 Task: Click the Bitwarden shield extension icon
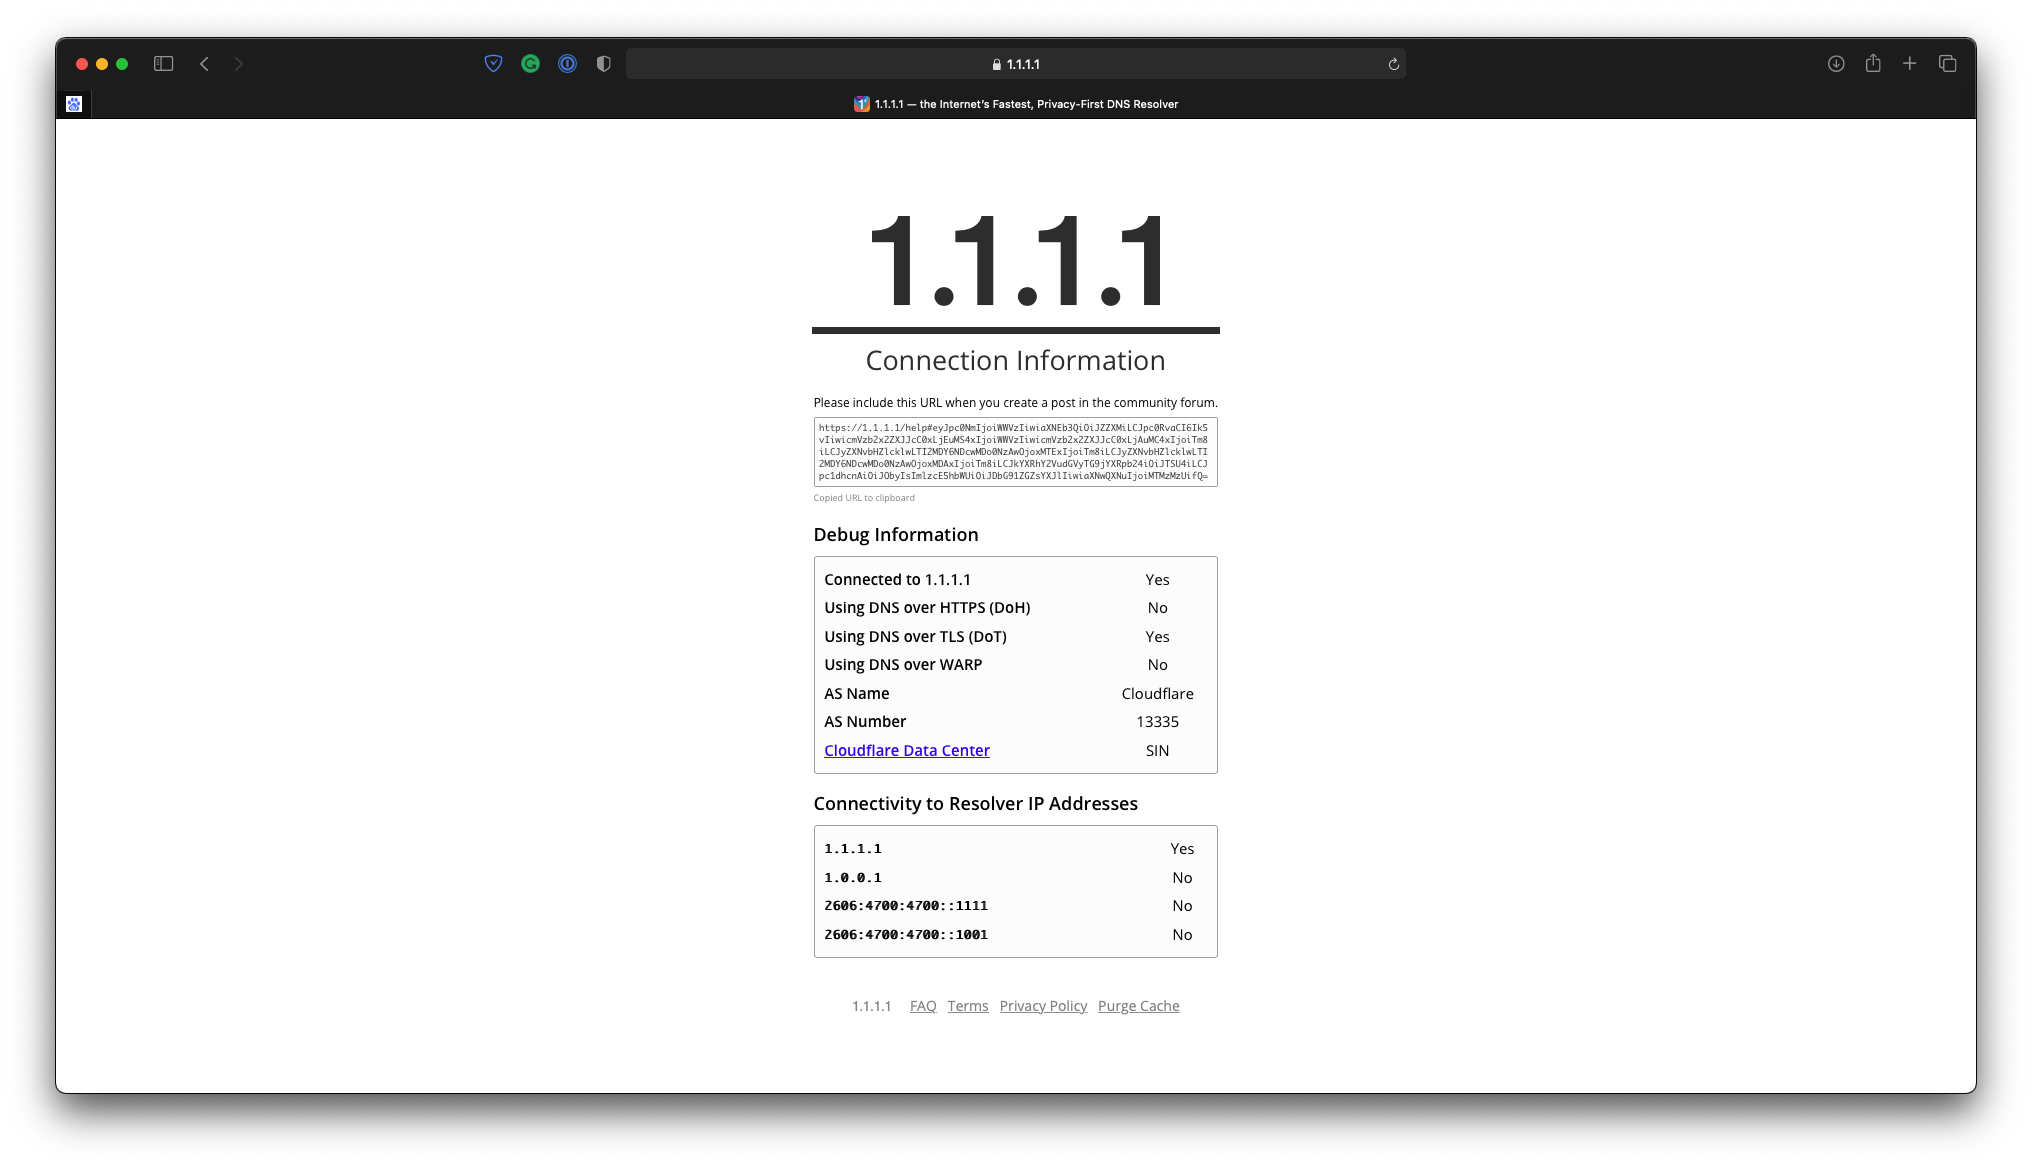(x=493, y=64)
